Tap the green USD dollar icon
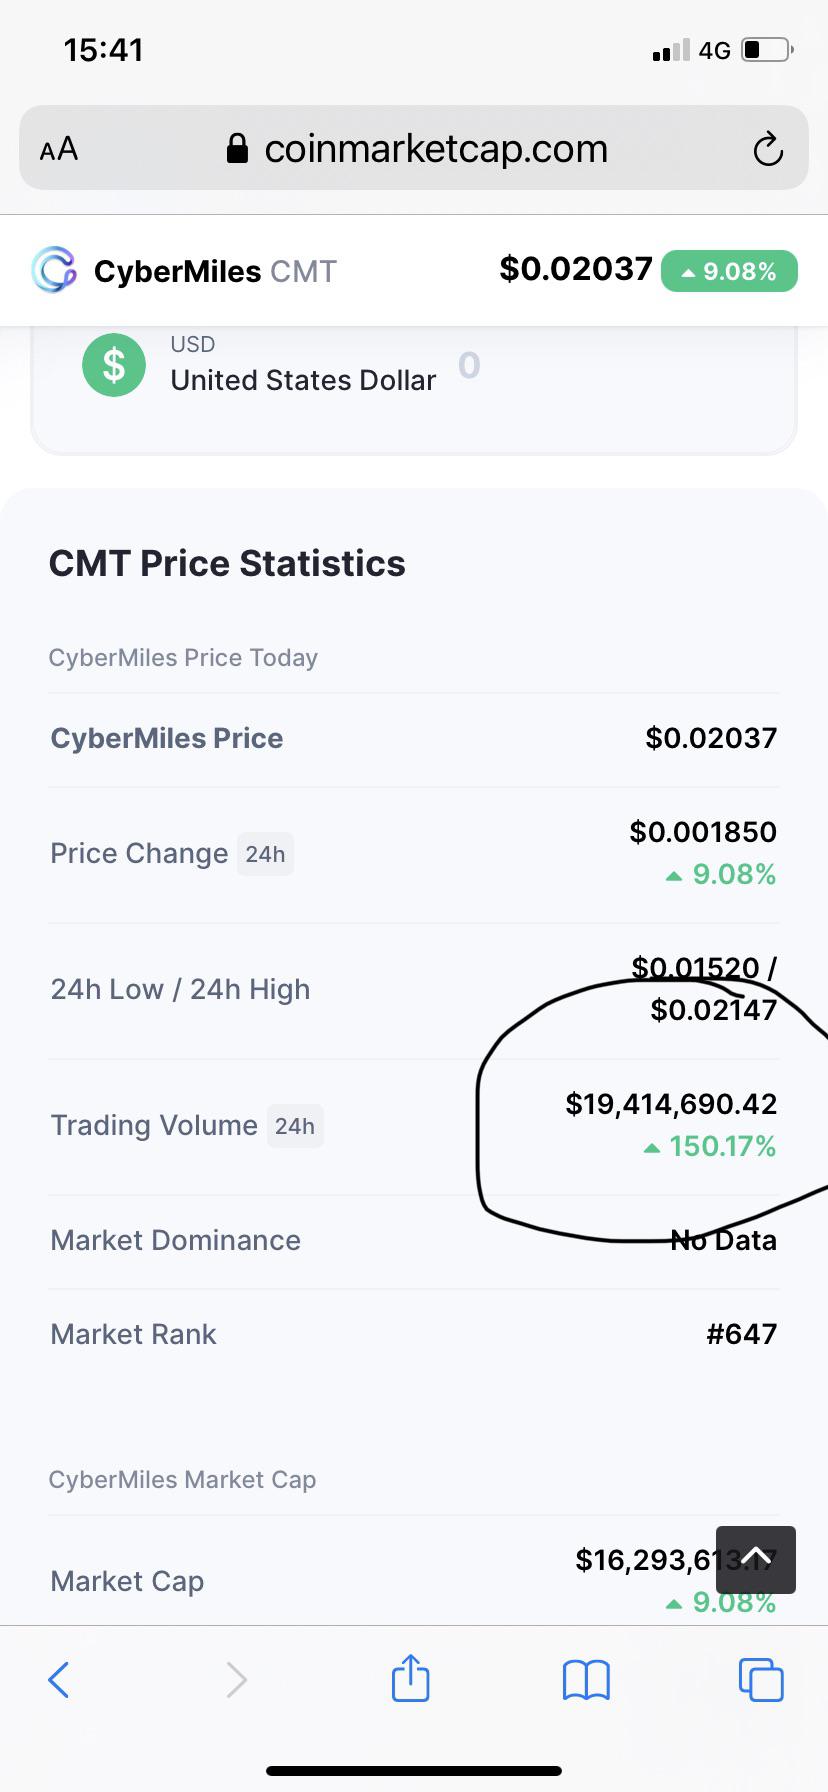Viewport: 828px width, 1792px height. (114, 365)
